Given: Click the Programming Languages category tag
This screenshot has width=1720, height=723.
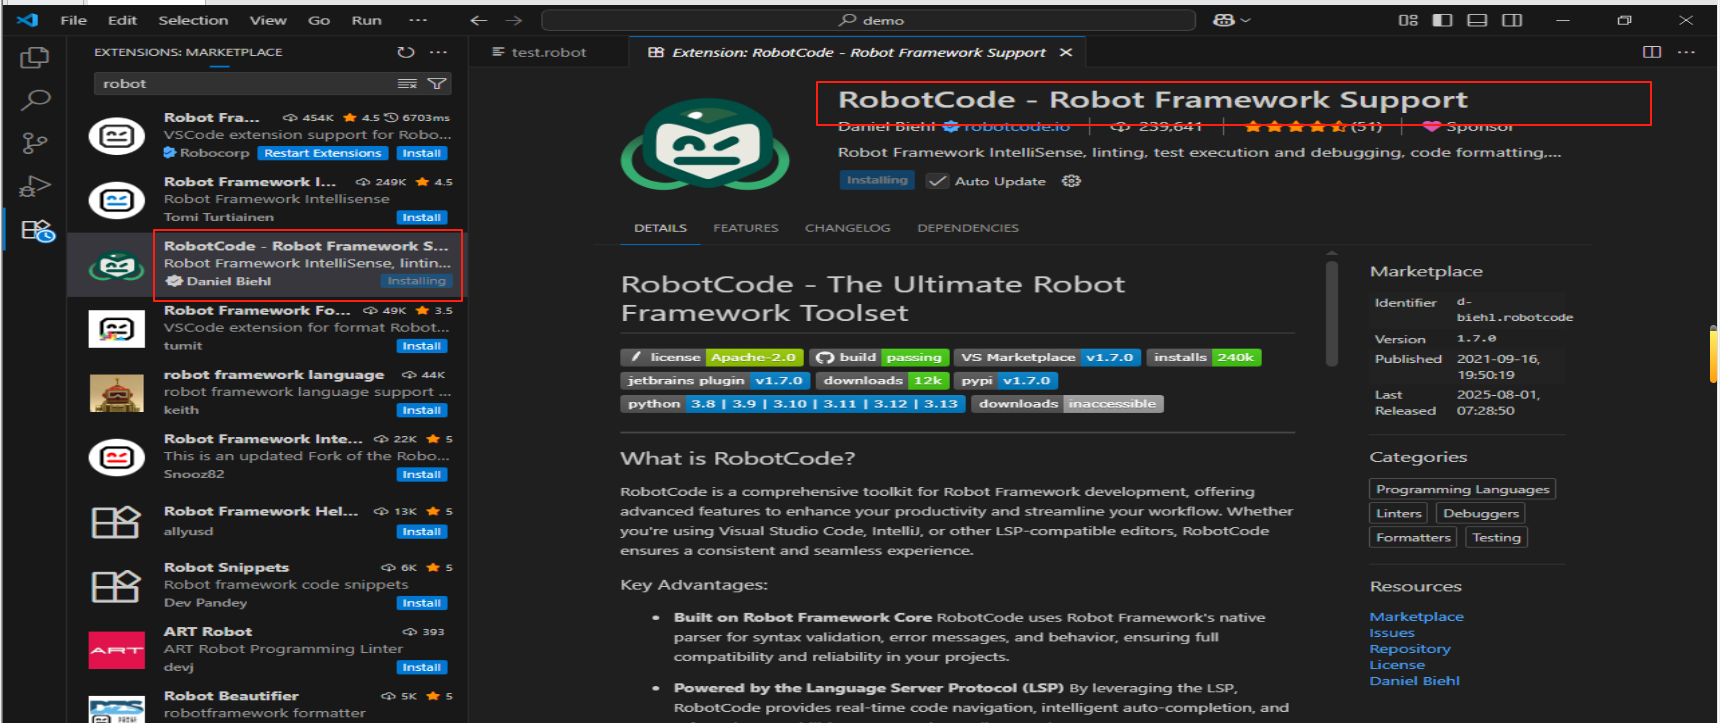Looking at the screenshot, I should pos(1462,489).
